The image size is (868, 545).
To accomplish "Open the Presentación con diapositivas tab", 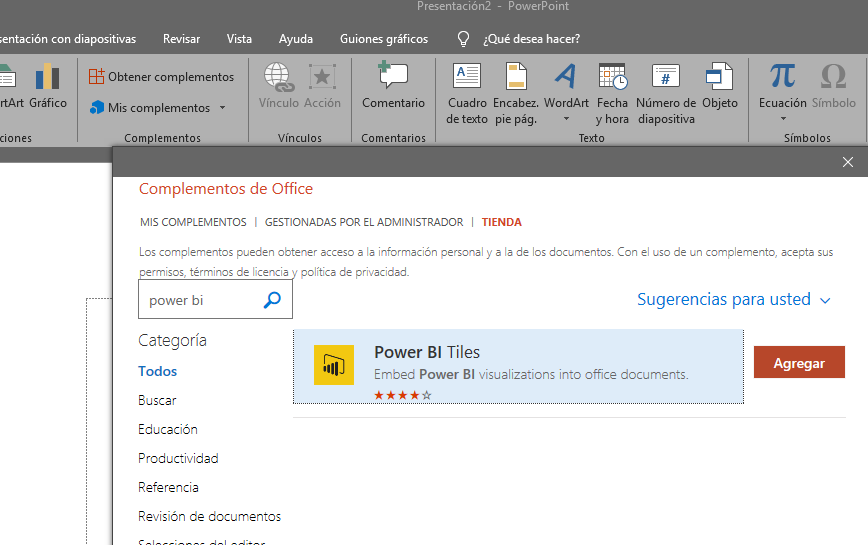I will click(x=68, y=39).
